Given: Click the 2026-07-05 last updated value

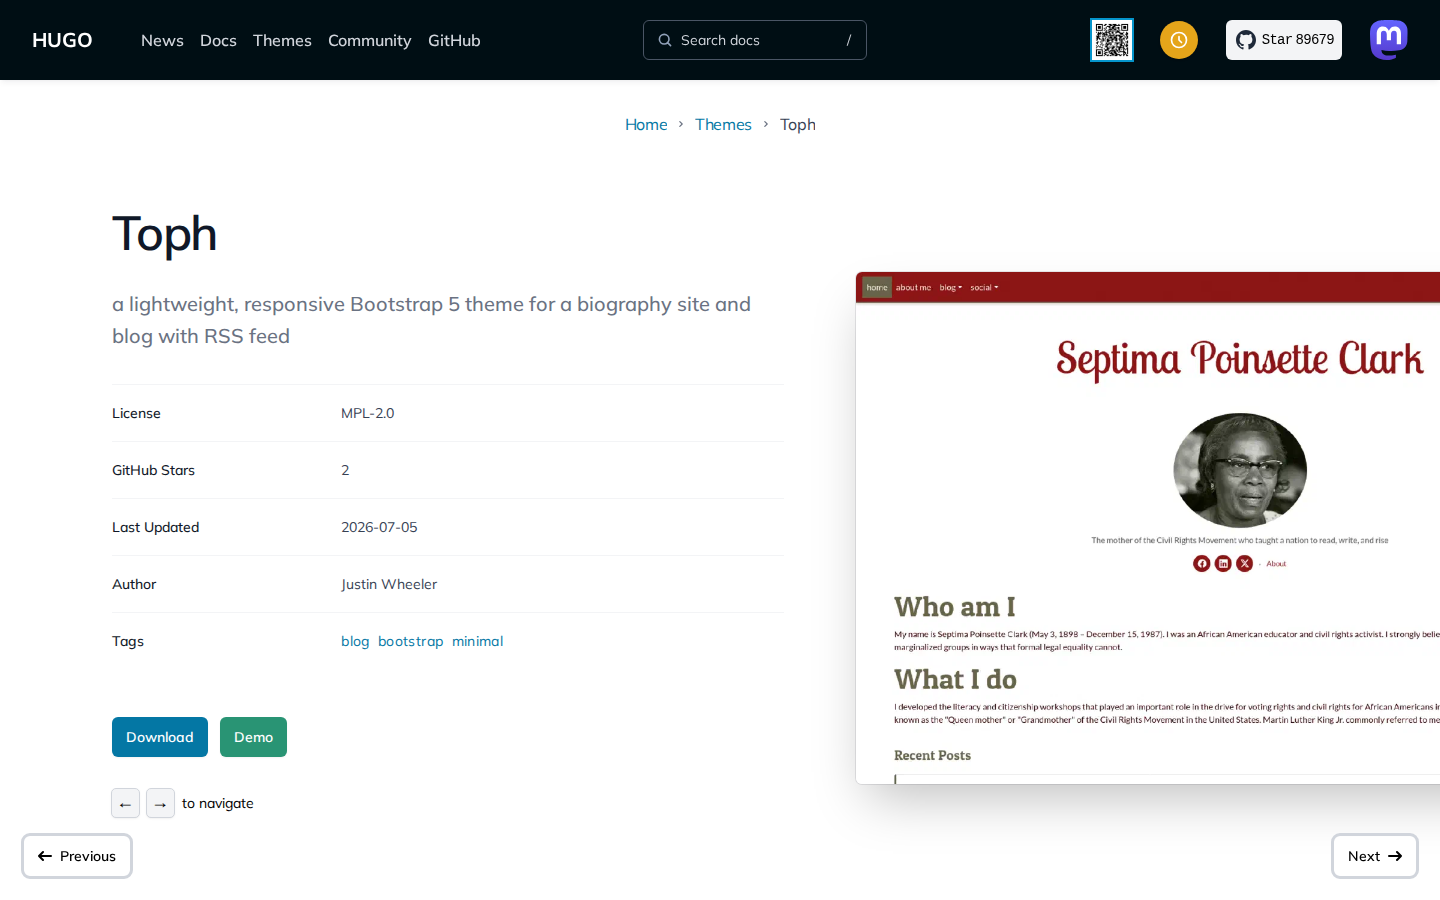Looking at the screenshot, I should pyautogui.click(x=379, y=527).
